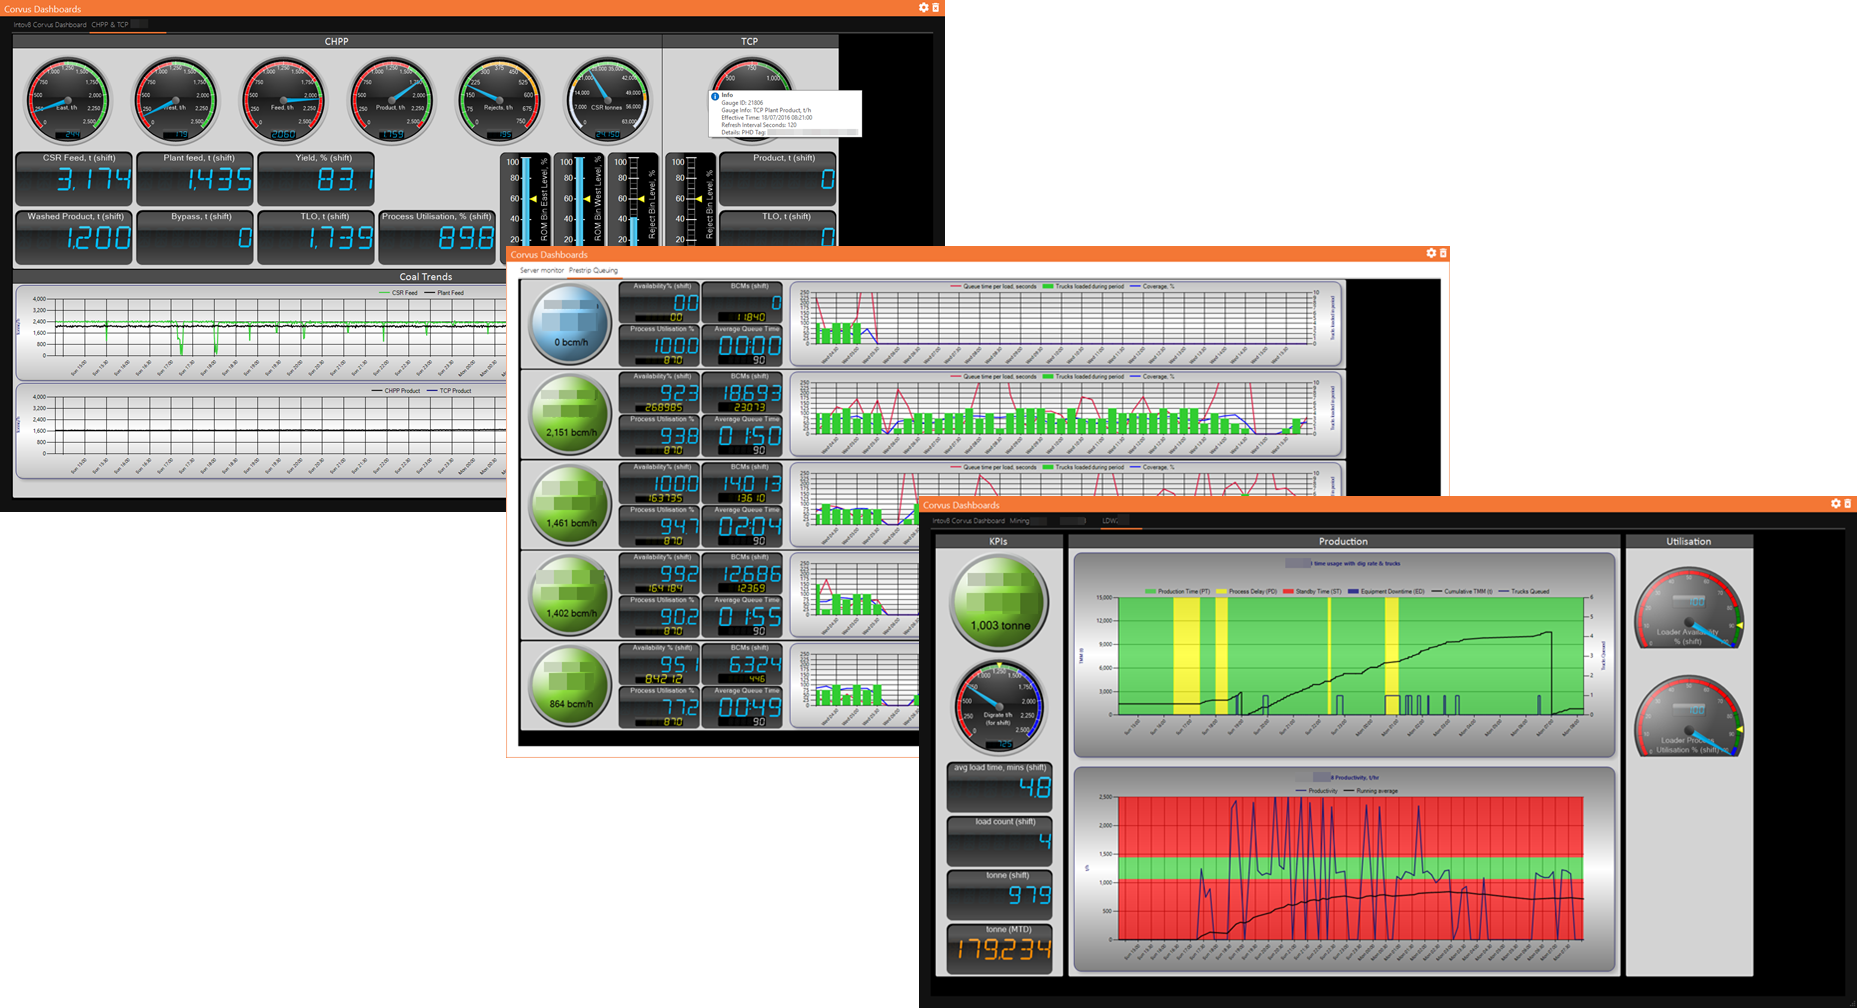This screenshot has height=1008, width=1857.
Task: Click trash icon in Prestrip Queuing window
Action: (x=1443, y=254)
